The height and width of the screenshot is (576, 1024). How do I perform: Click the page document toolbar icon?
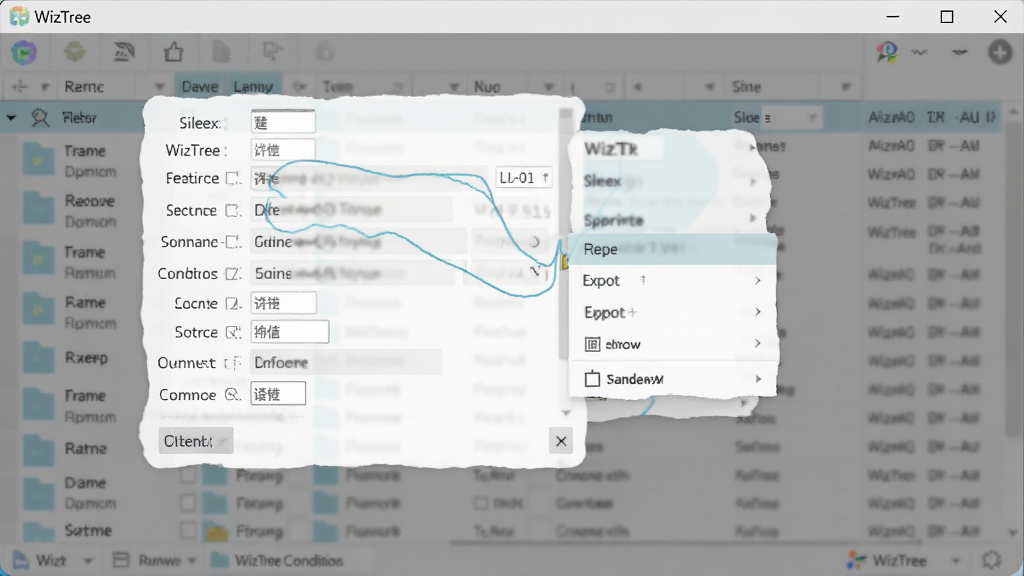(222, 52)
